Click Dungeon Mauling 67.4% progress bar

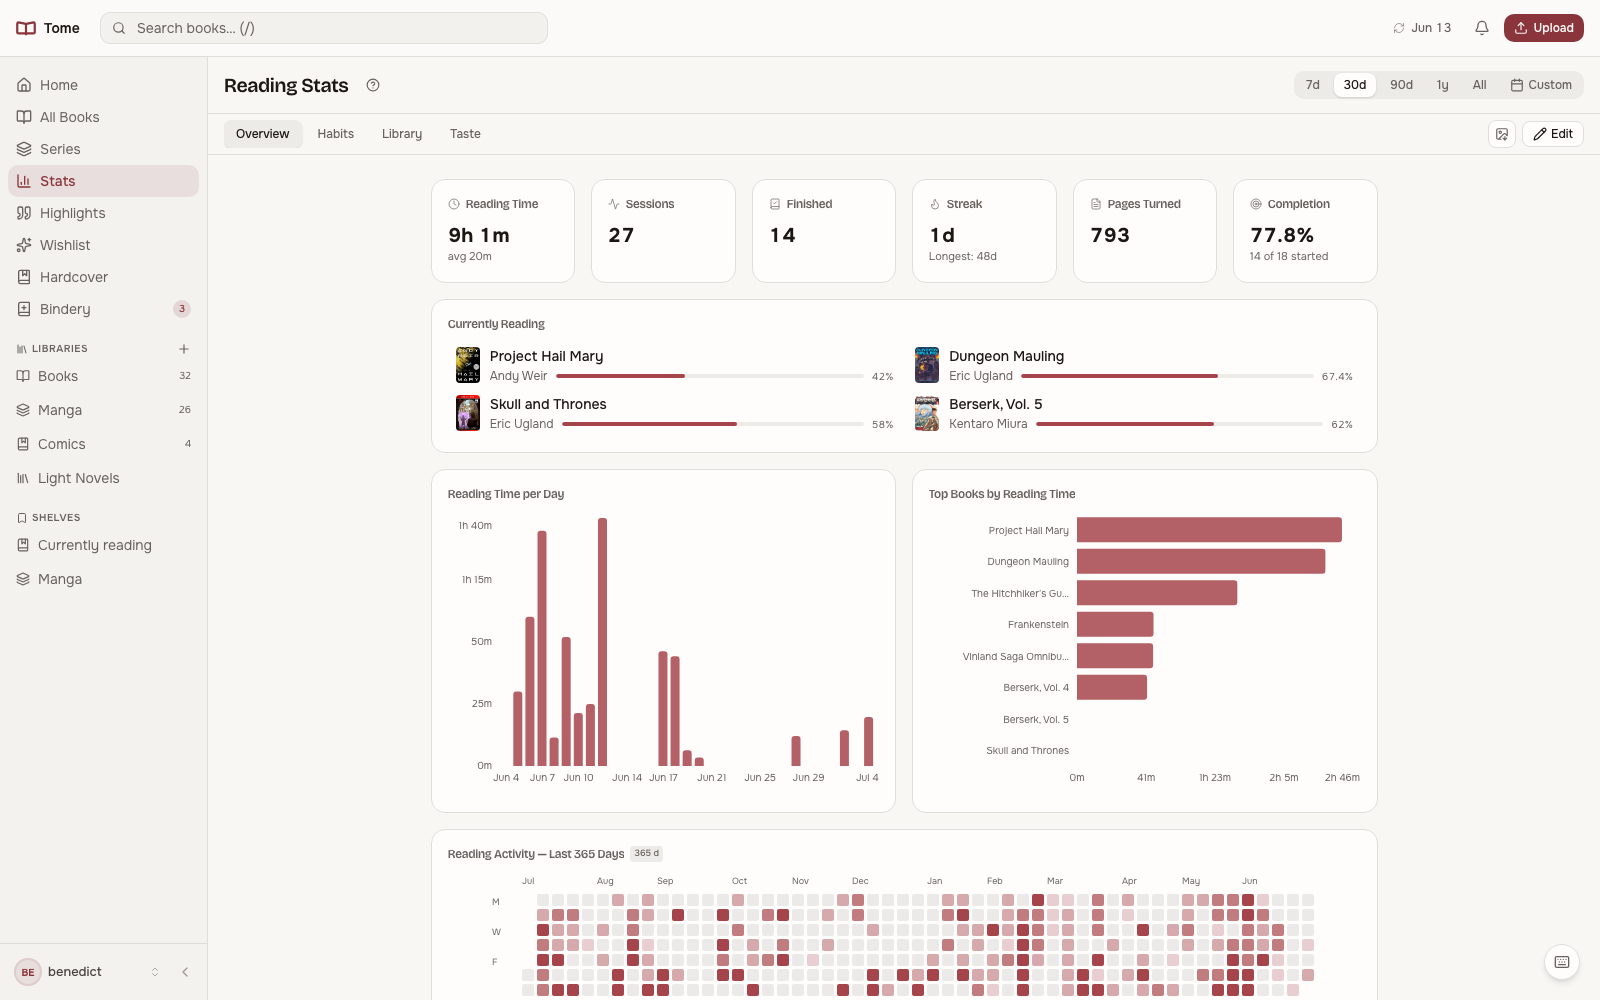click(1167, 376)
